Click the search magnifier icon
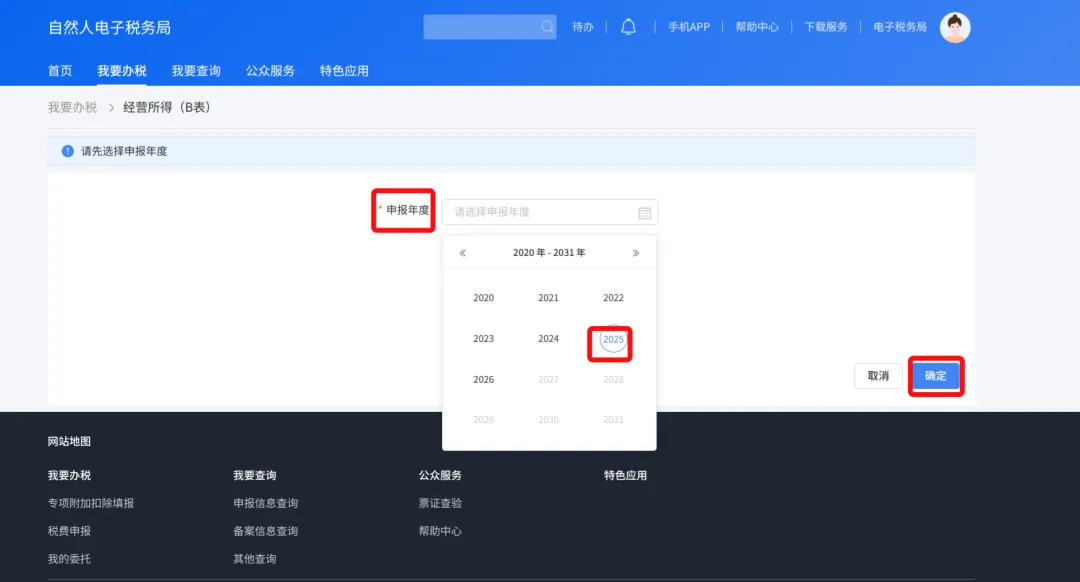This screenshot has height=582, width=1080. tap(546, 26)
